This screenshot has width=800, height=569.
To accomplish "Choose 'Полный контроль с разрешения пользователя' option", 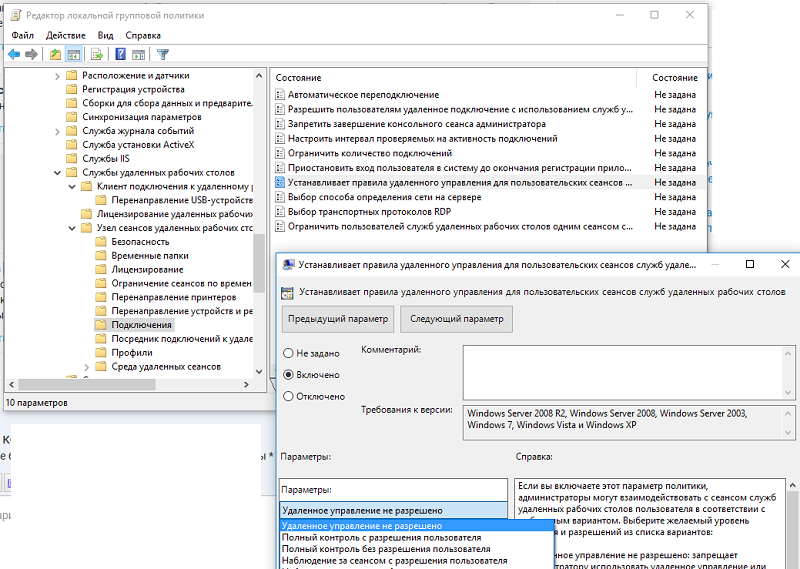I will (x=381, y=537).
